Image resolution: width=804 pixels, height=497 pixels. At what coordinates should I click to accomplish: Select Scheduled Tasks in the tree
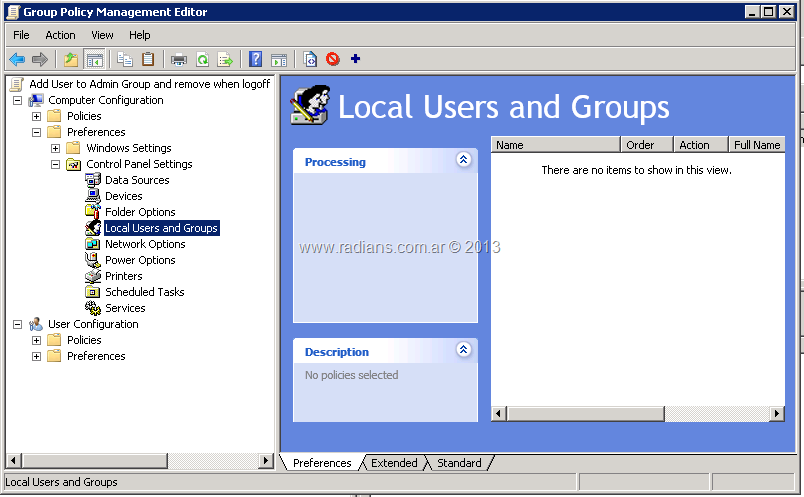click(144, 292)
